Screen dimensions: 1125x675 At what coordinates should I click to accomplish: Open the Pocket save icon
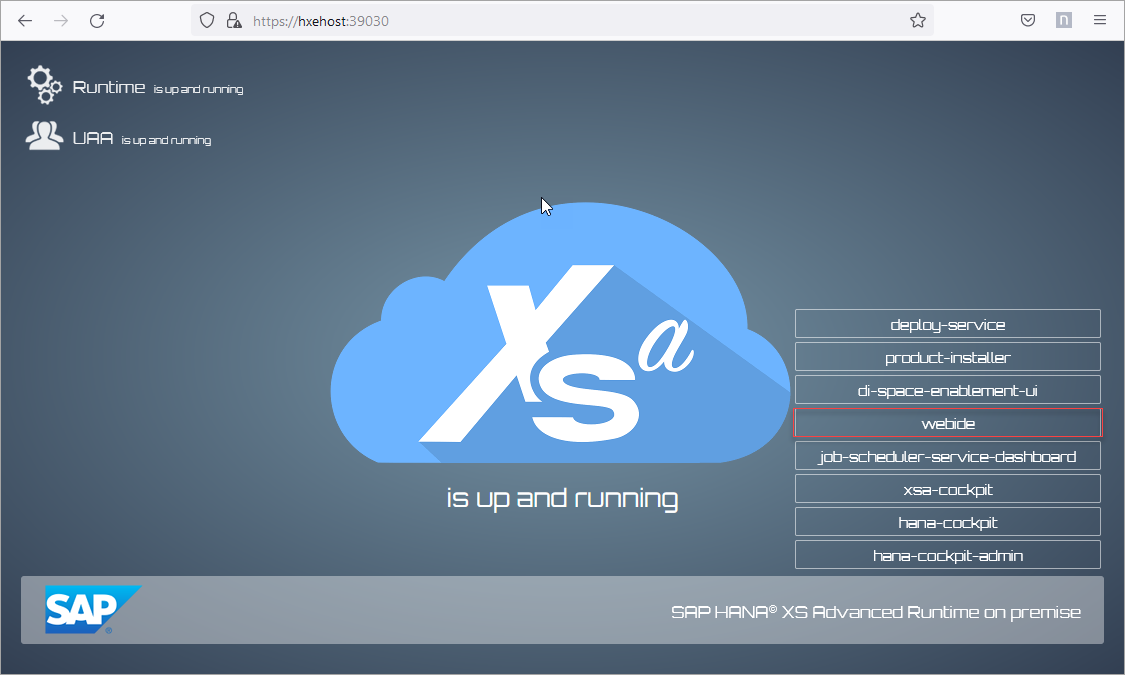click(x=1027, y=21)
